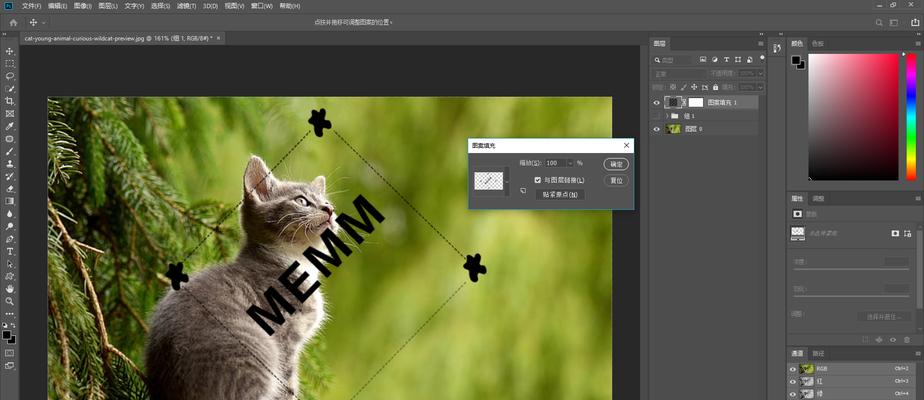Screen dimensions: 924x400
Task: Uncheck the link with layer checkbox
Action: (x=537, y=180)
